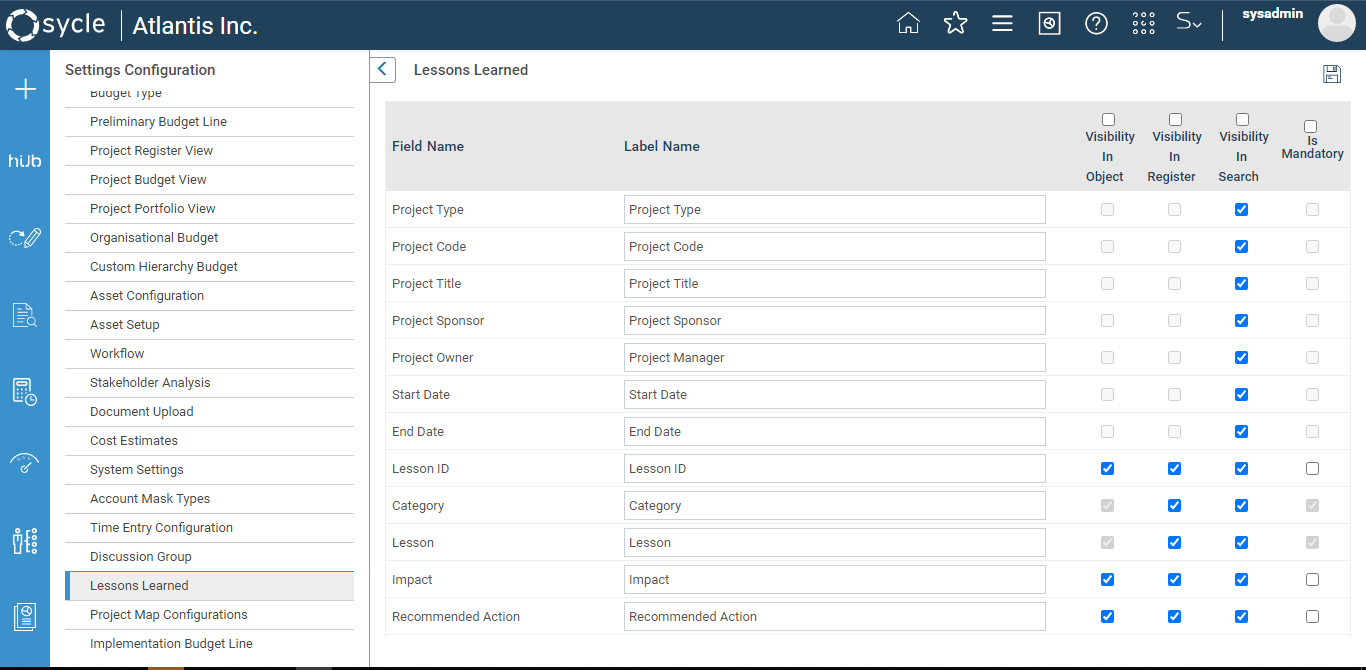Open Stakeholder Analysis settings
1366x670 pixels.
click(209, 383)
